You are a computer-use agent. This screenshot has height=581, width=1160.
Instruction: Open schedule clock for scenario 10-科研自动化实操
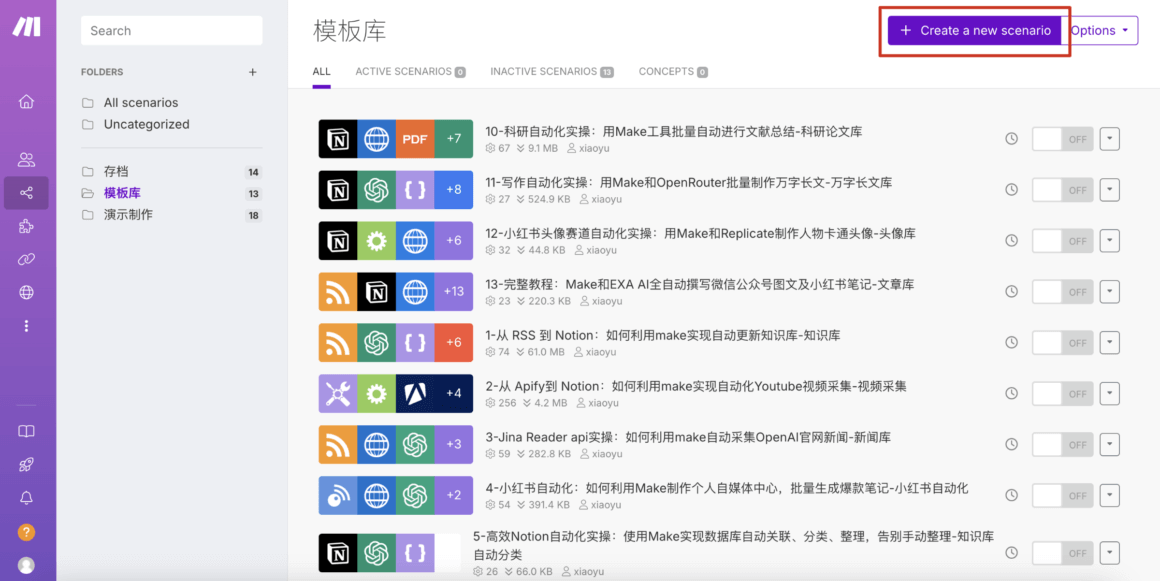click(1011, 139)
